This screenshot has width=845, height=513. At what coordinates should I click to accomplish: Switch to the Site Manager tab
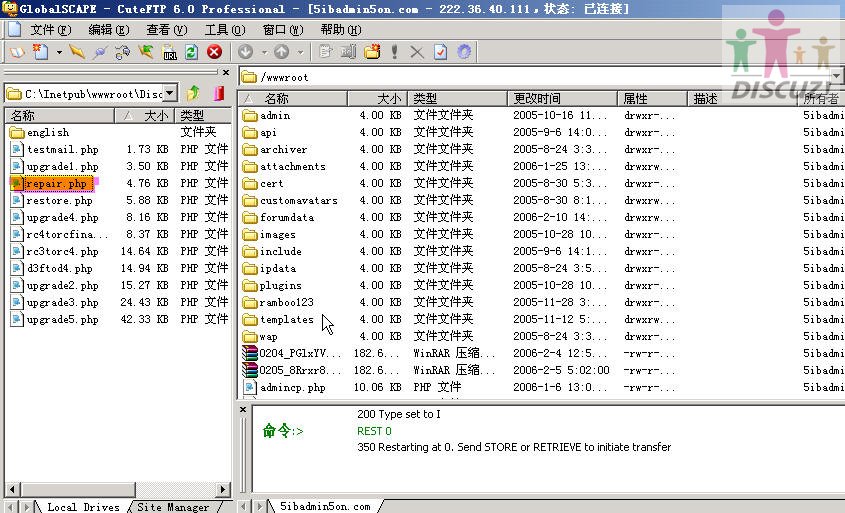(172, 507)
